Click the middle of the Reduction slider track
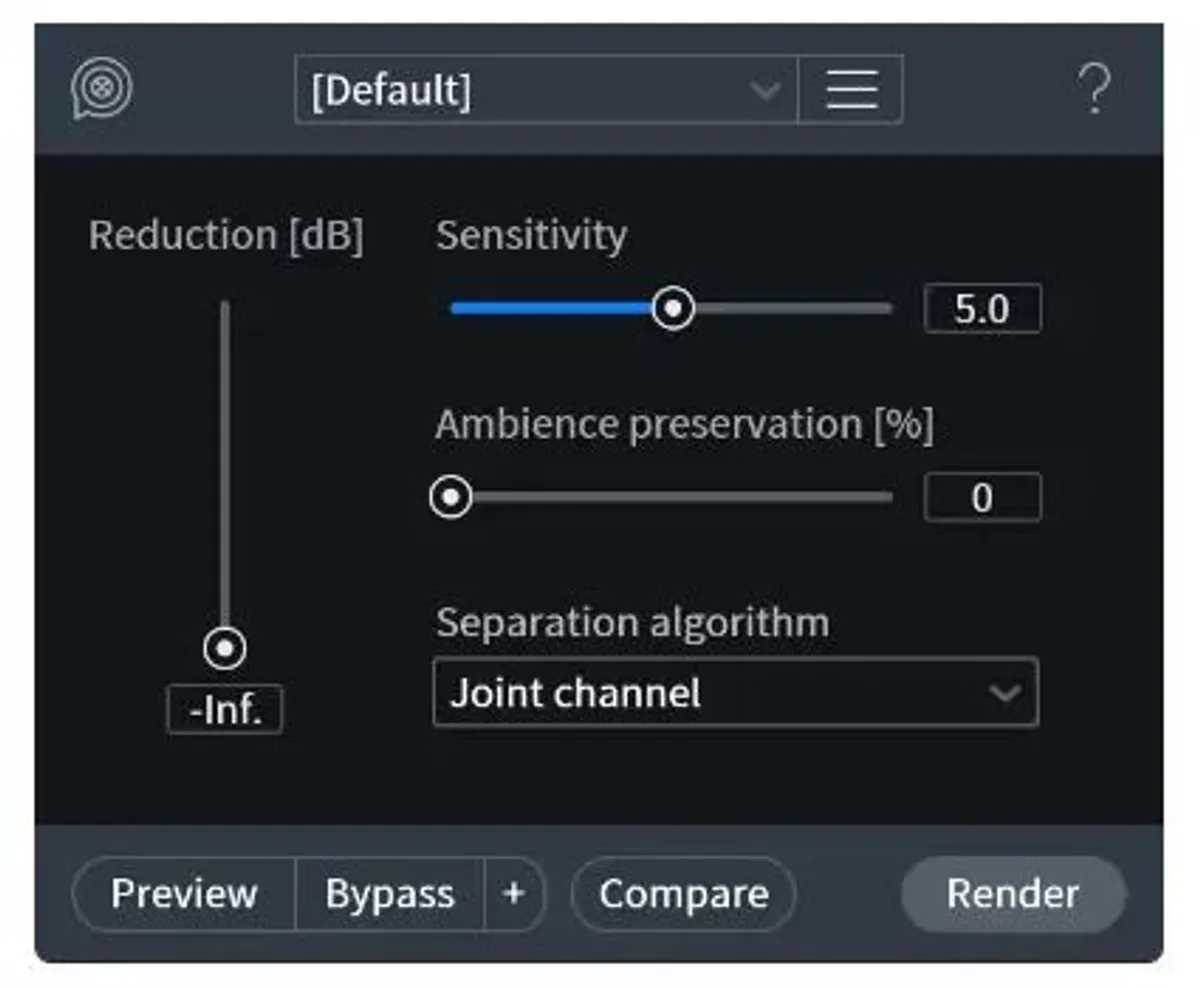This screenshot has width=1200, height=988. (x=225, y=465)
